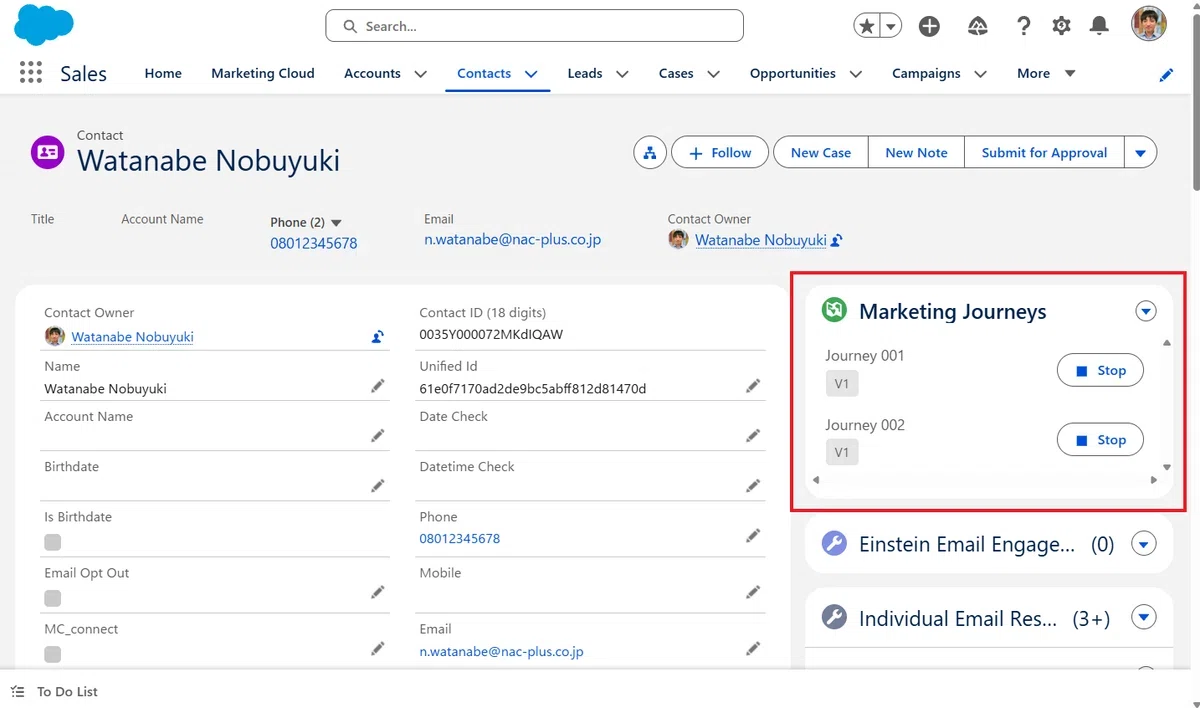Open the Marketing Journeys card dropdown
Viewport: 1200px width, 708px height.
[x=1146, y=311]
